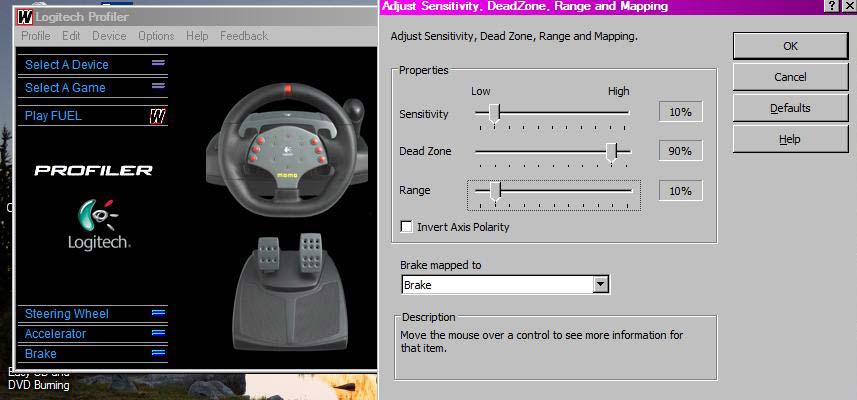Click the Steering Wheel menu lines icon
This screenshot has height=400, width=857.
click(159, 313)
